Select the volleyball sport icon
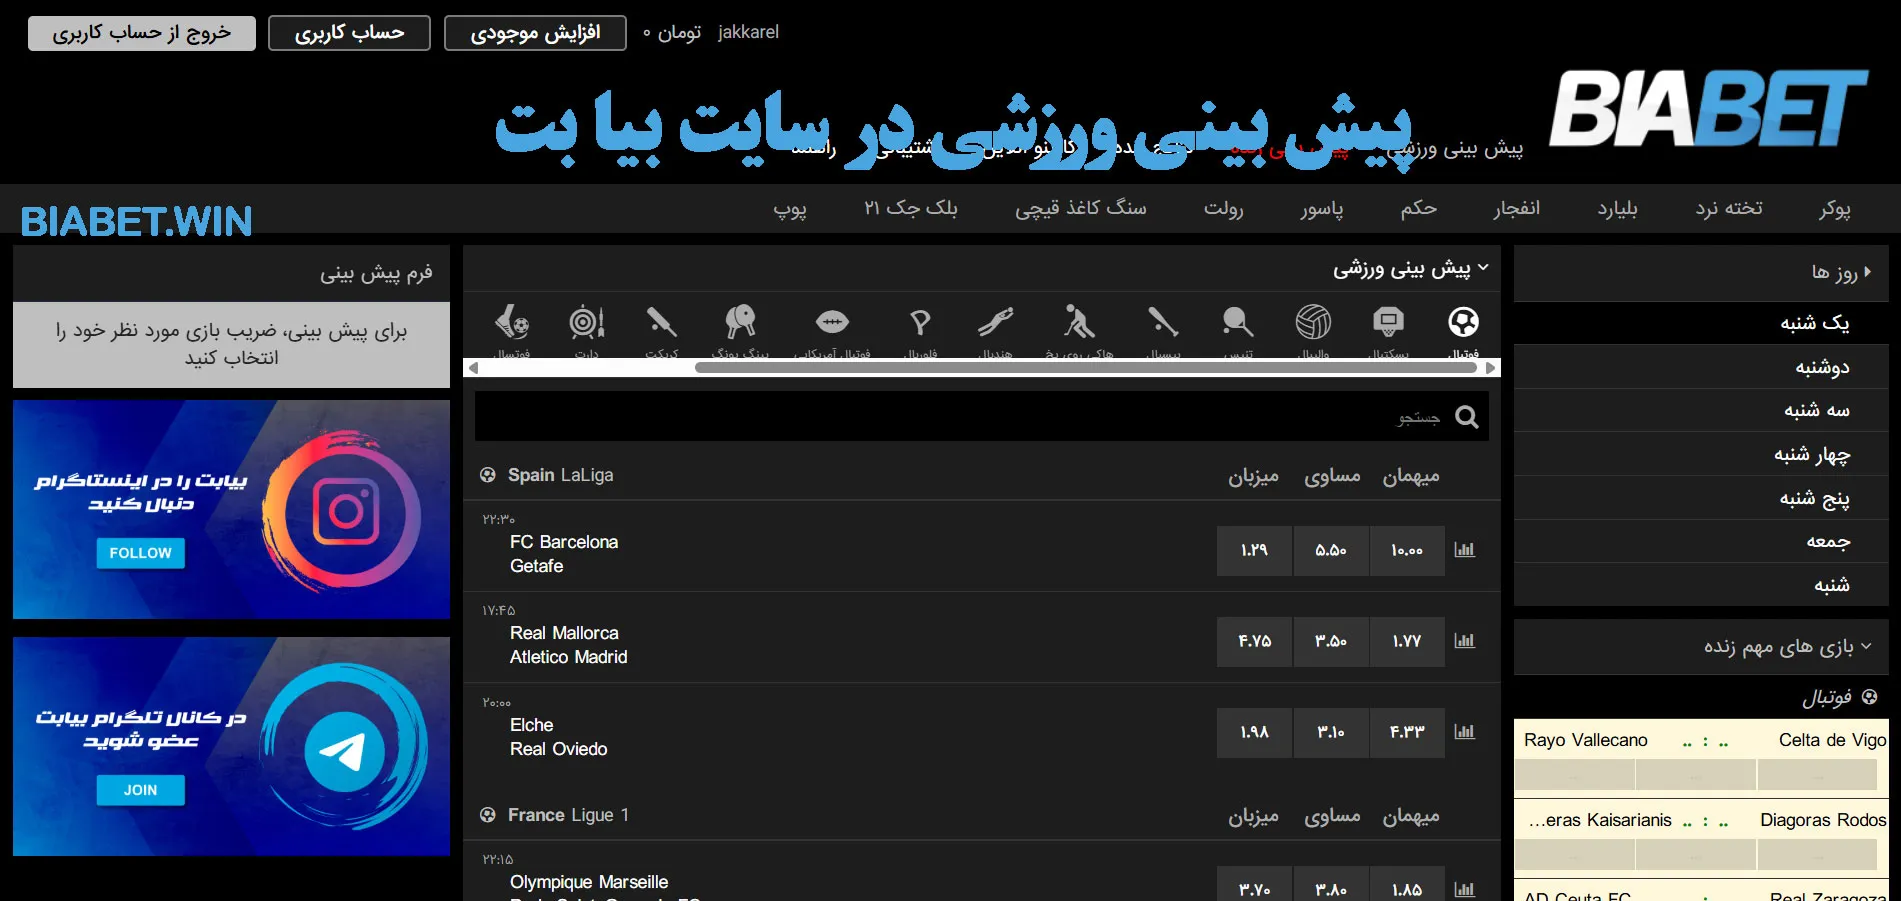 click(x=1313, y=323)
